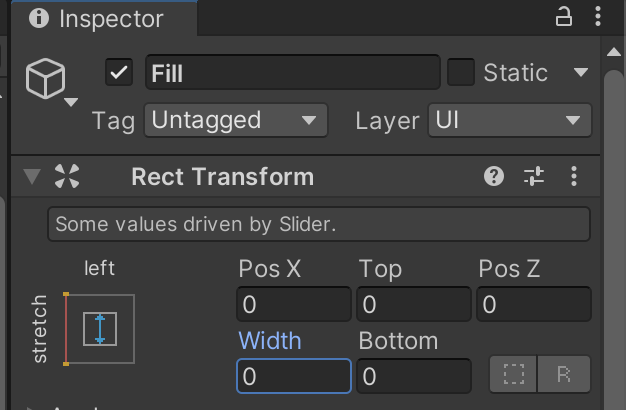Open the Tag dropdown showing Untagged
Screen dimensions: 626x410
[235, 121]
